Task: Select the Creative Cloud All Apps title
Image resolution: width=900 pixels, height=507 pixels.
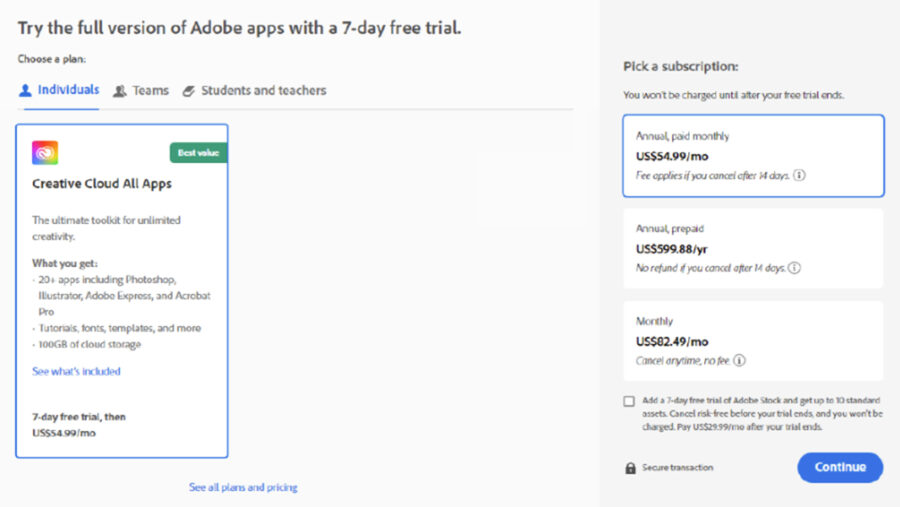Action: click(x=102, y=184)
